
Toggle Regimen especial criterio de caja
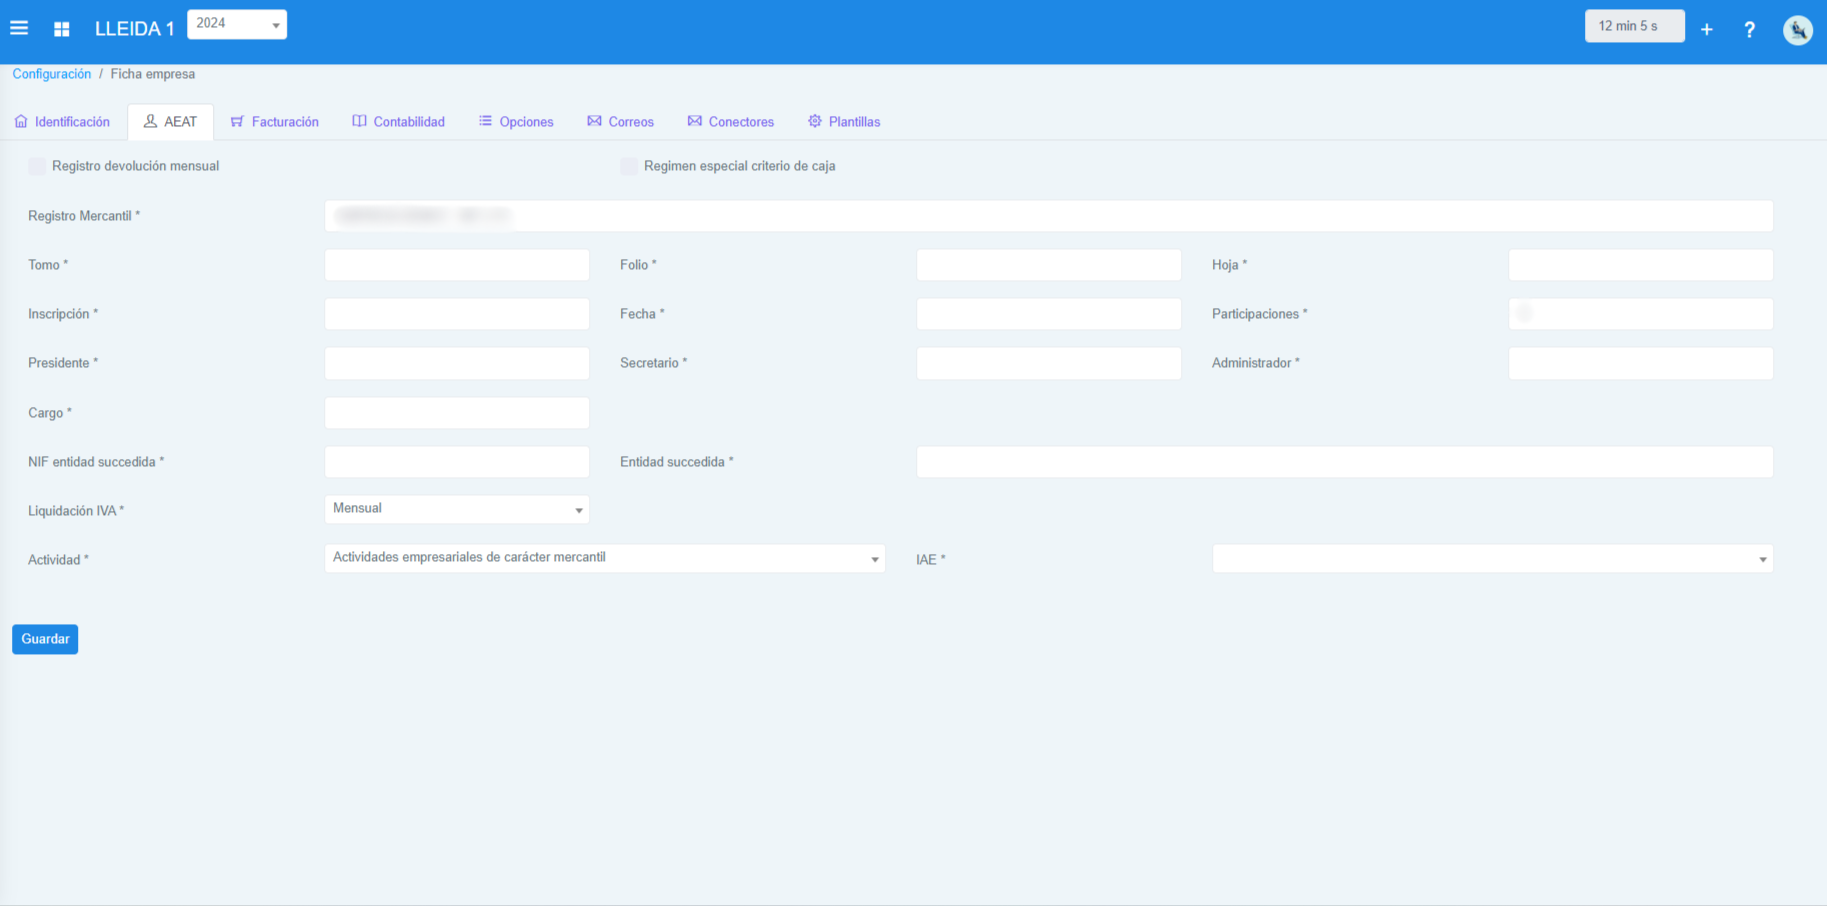pos(629,166)
